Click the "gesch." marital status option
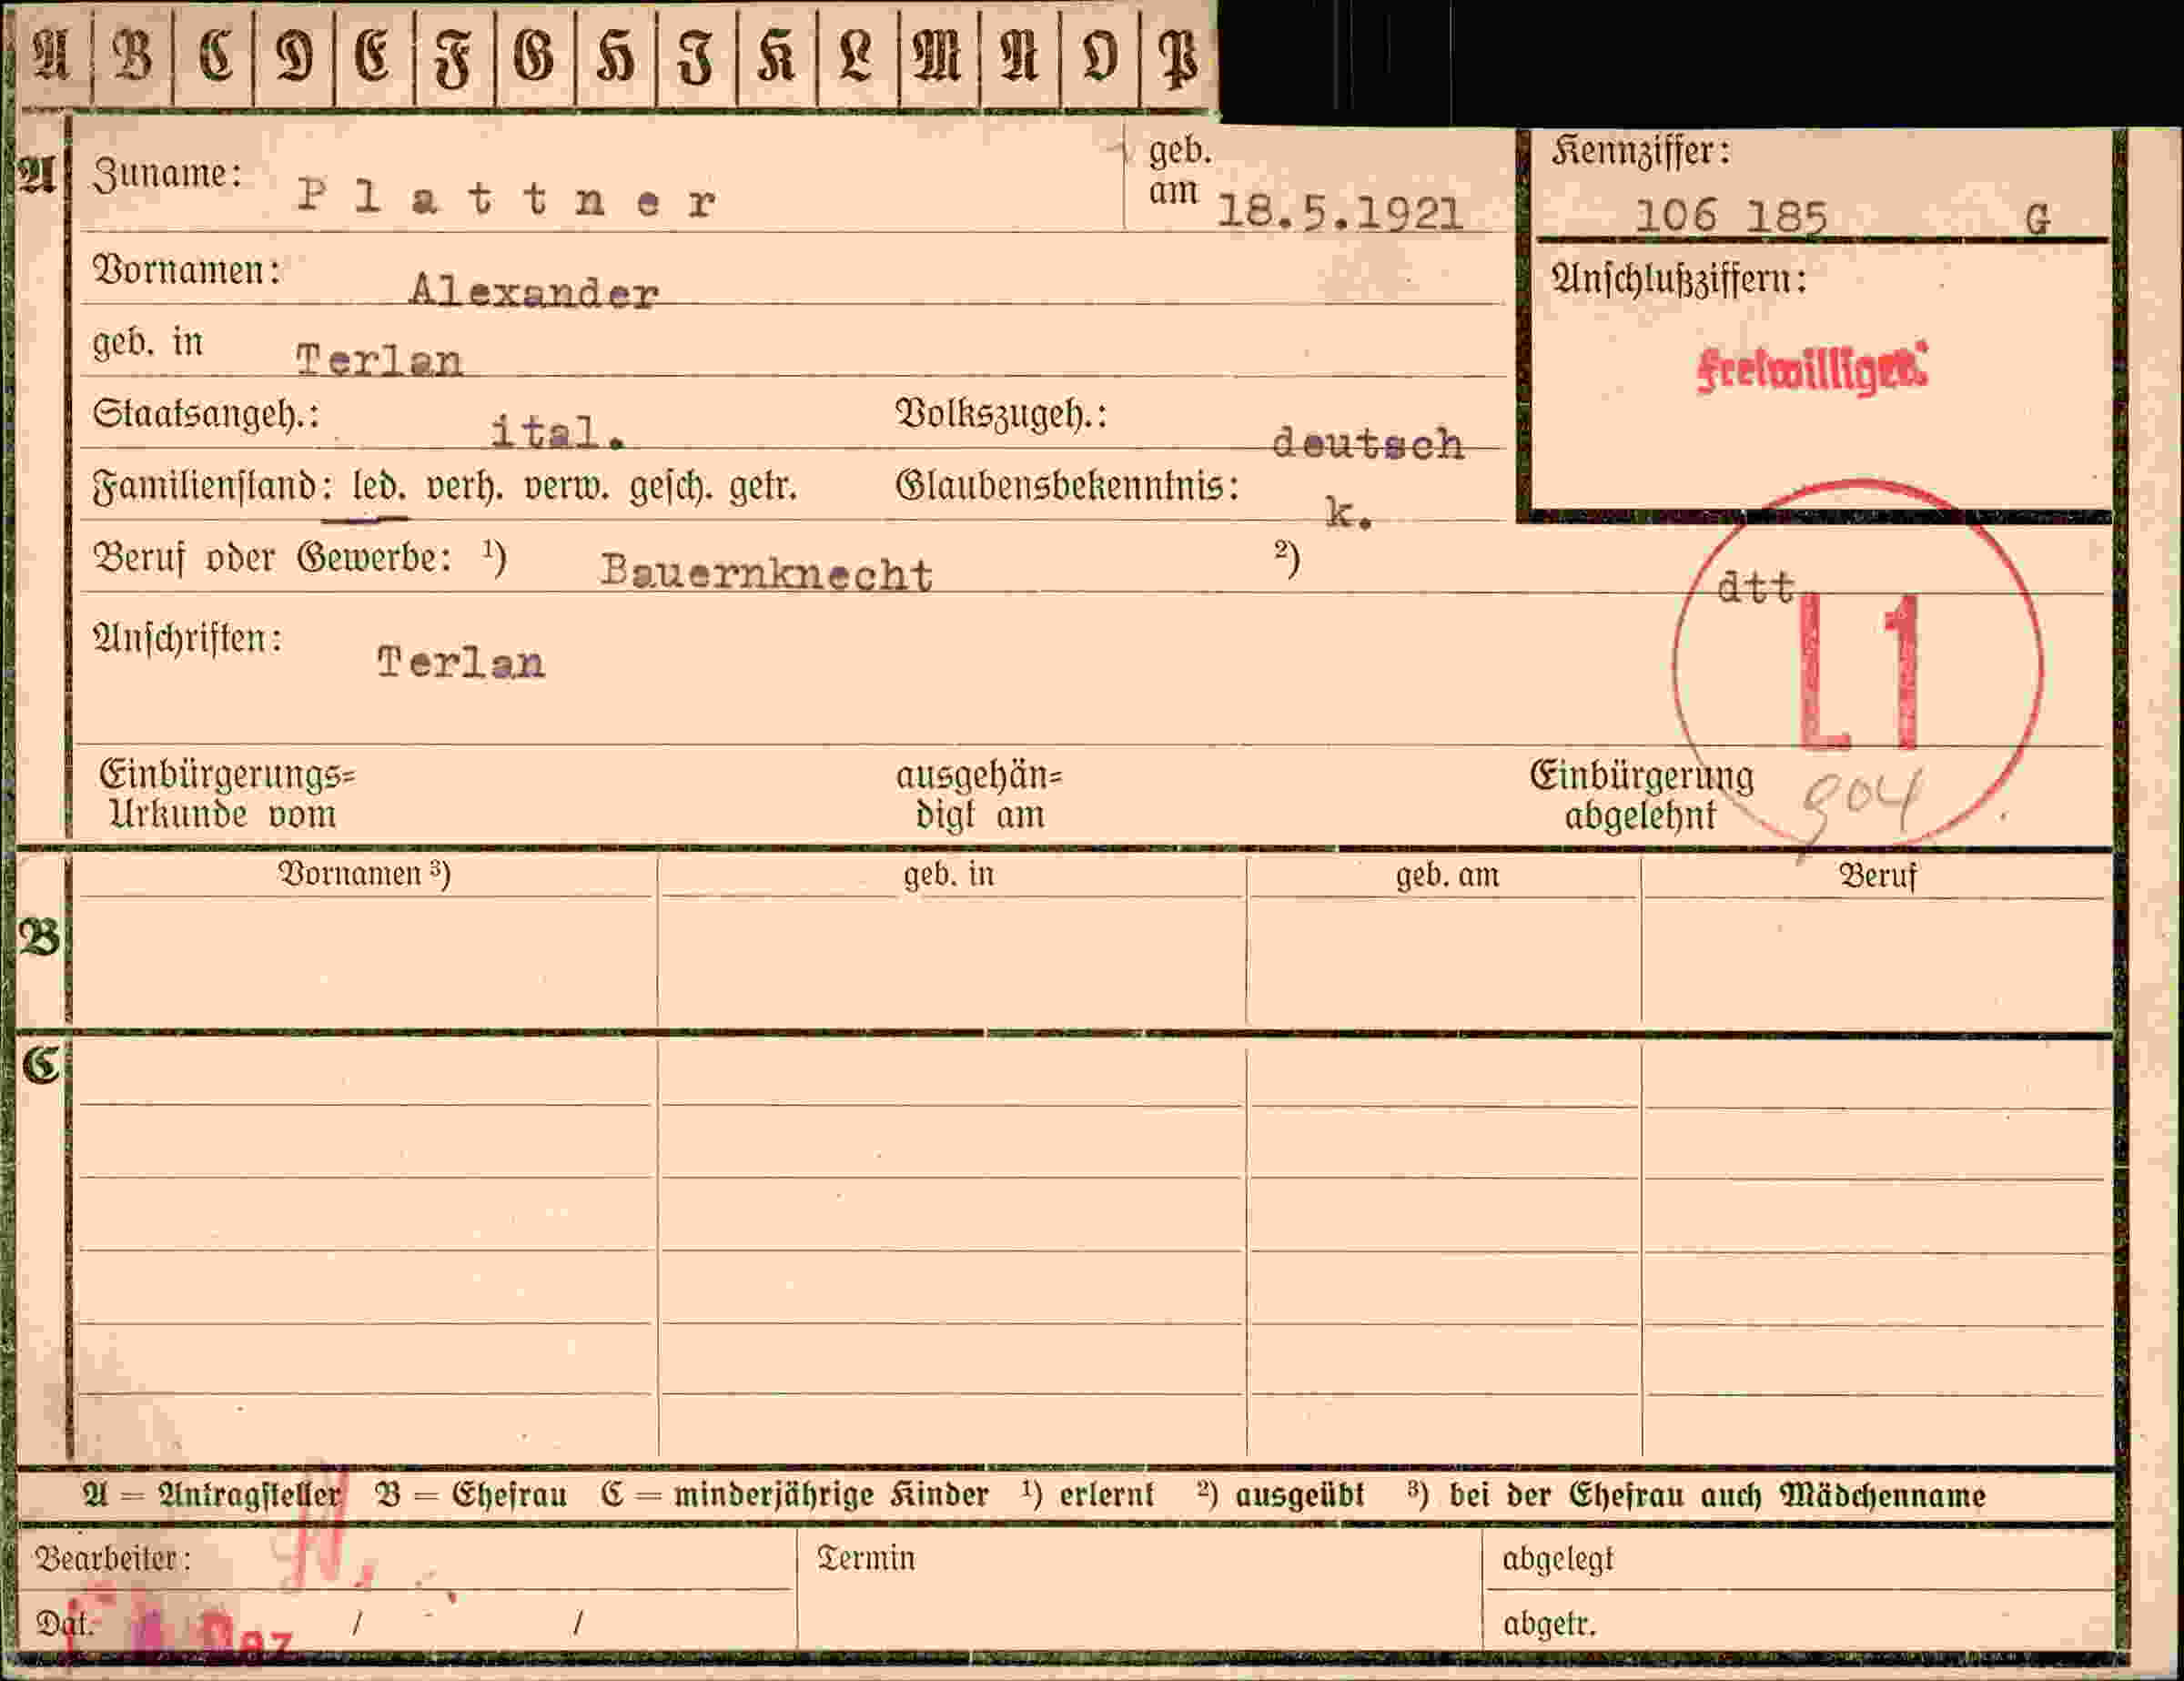Viewport: 2184px width, 1681px height. pos(669,487)
